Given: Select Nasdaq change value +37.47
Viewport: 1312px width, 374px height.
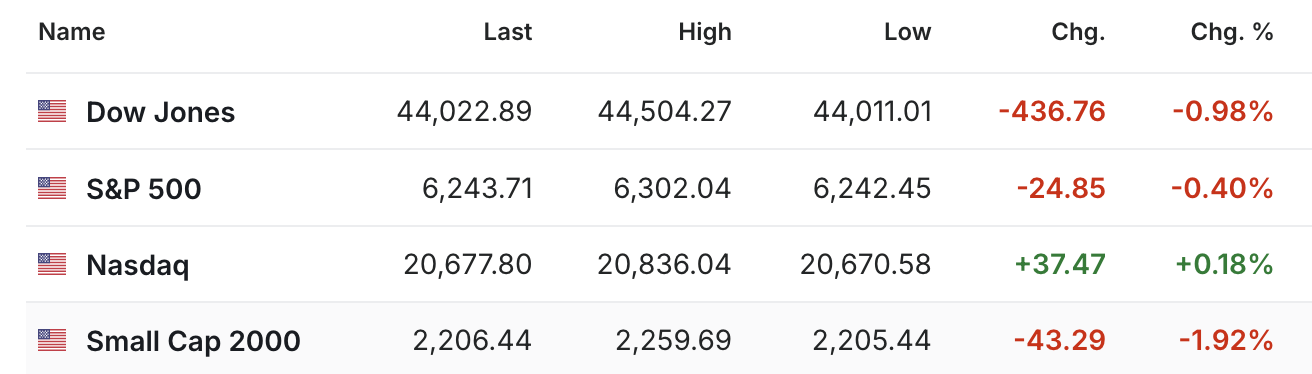Looking at the screenshot, I should pos(1060,264).
